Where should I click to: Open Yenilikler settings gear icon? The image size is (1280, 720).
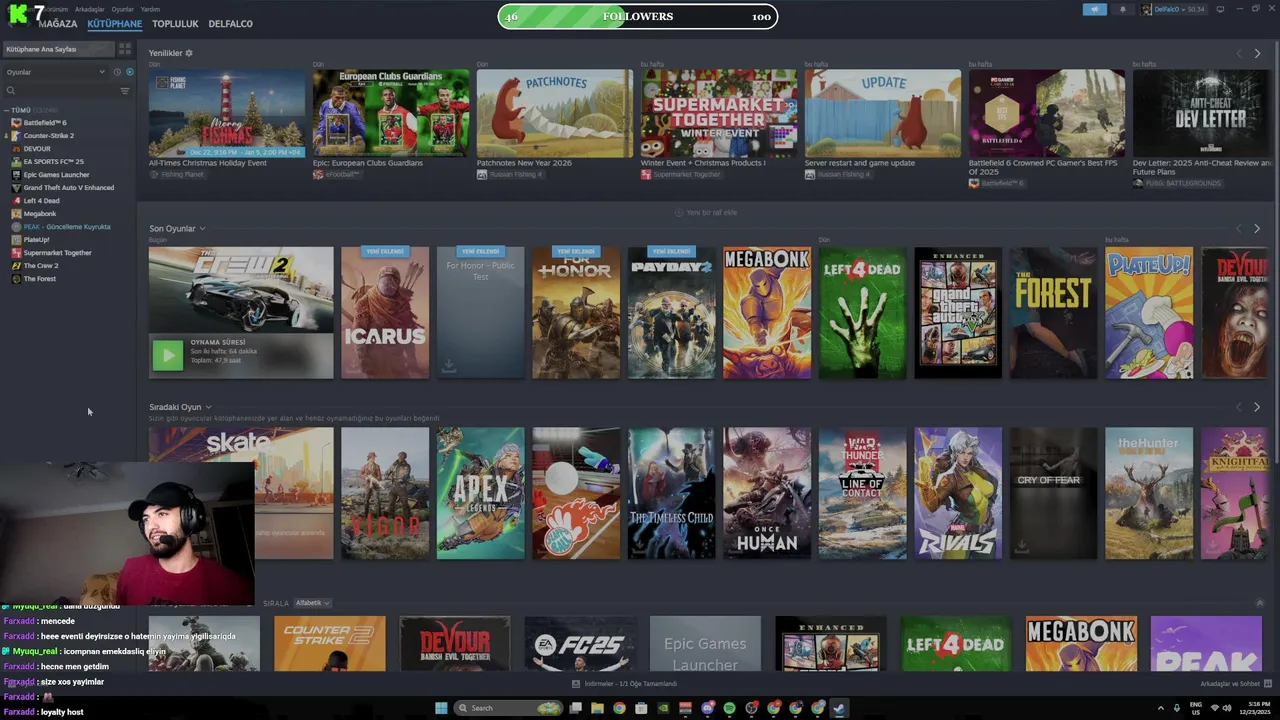(x=189, y=53)
